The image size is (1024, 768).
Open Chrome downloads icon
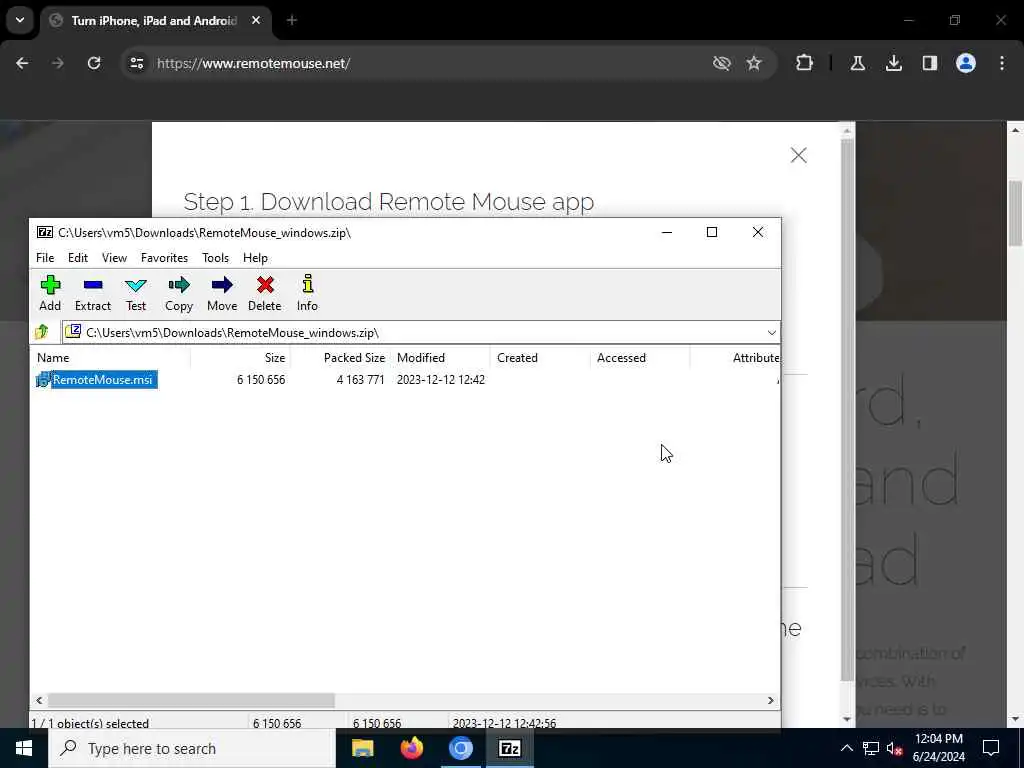[893, 63]
